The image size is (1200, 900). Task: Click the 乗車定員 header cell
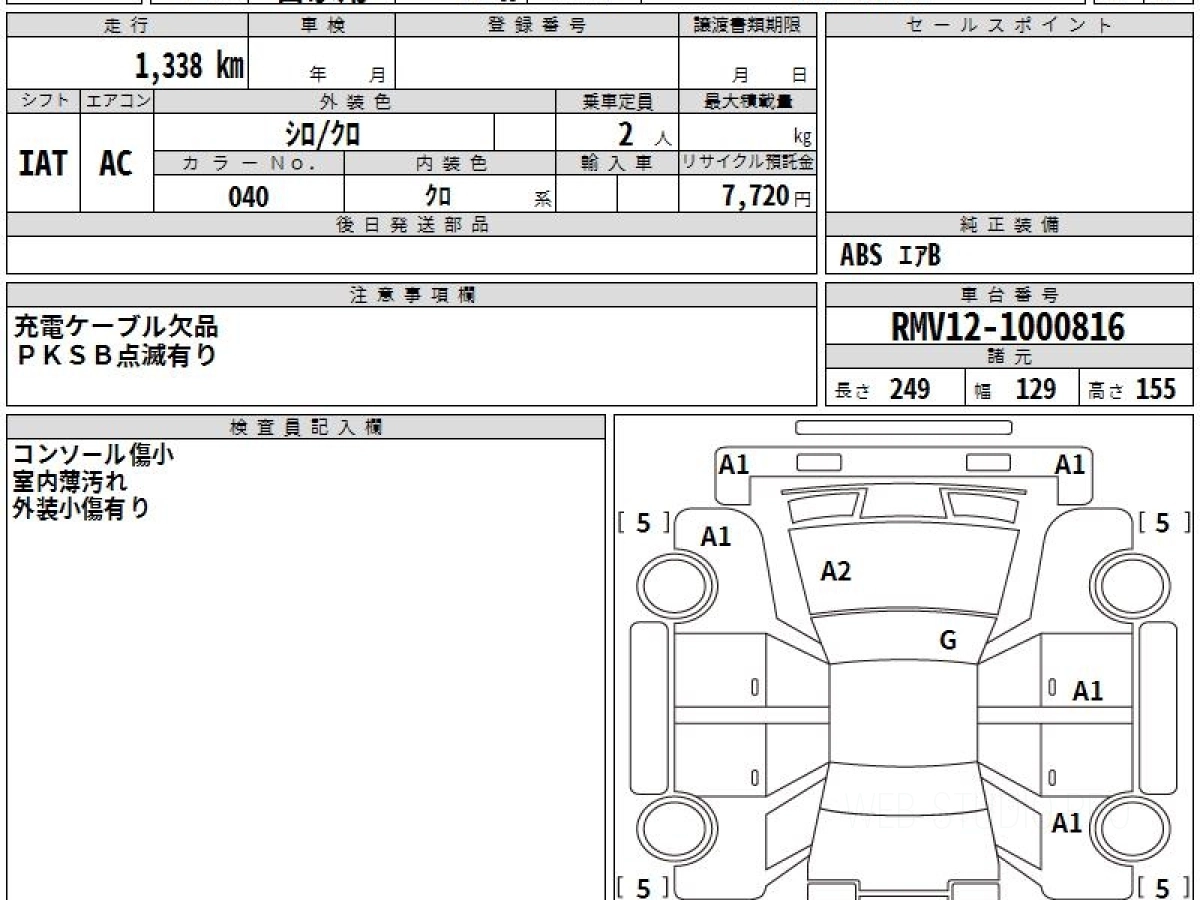[x=617, y=101]
